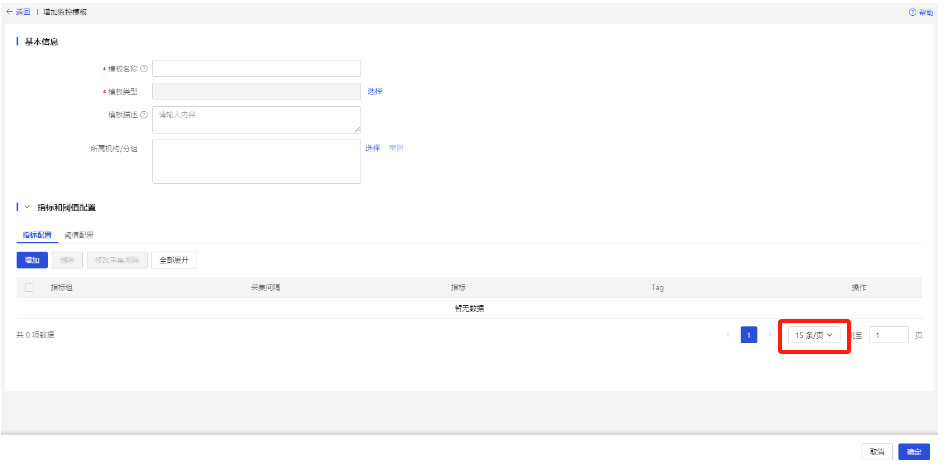Click the help icon beside 模板描述

tap(144, 114)
